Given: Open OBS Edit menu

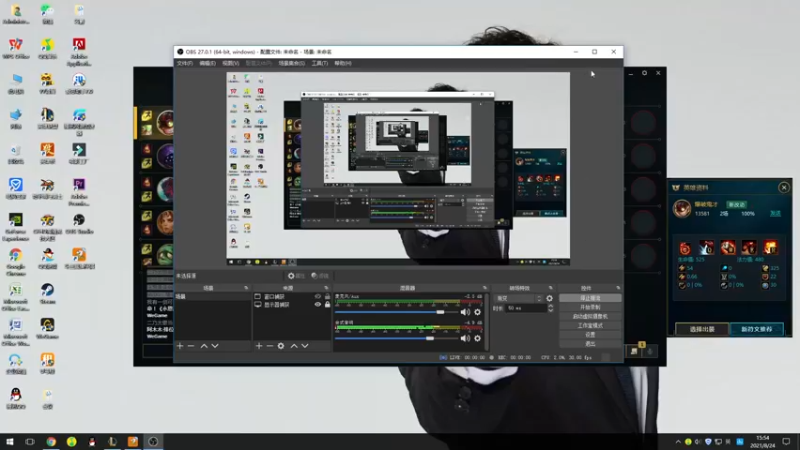Looking at the screenshot, I should (x=207, y=63).
